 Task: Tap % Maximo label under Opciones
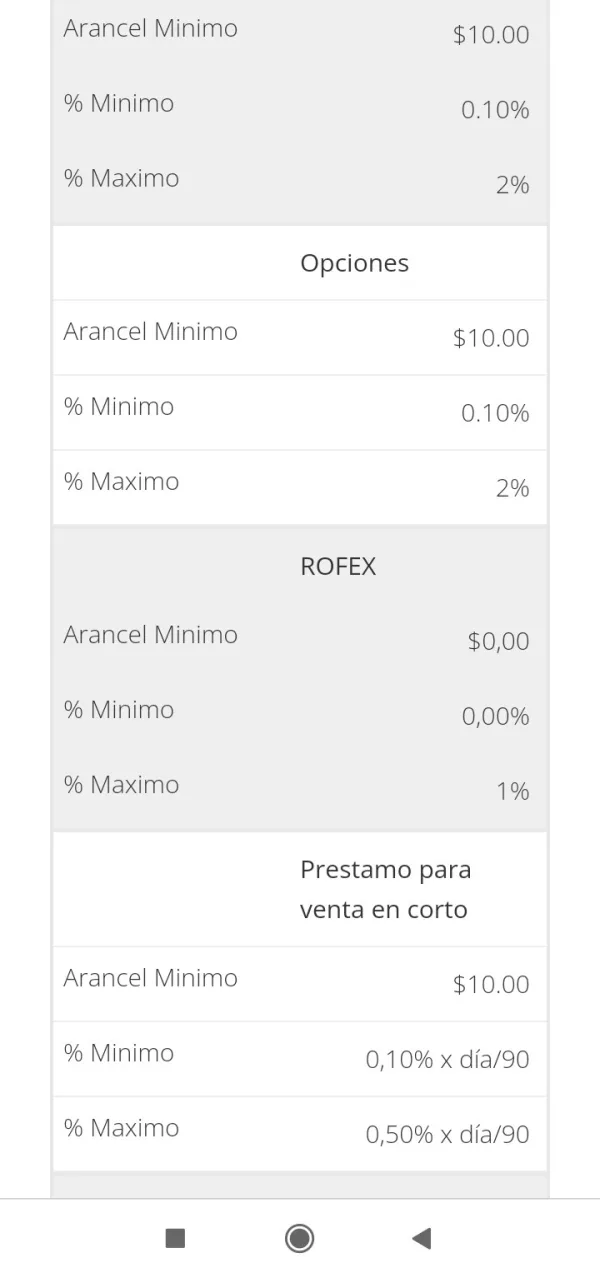pos(122,481)
